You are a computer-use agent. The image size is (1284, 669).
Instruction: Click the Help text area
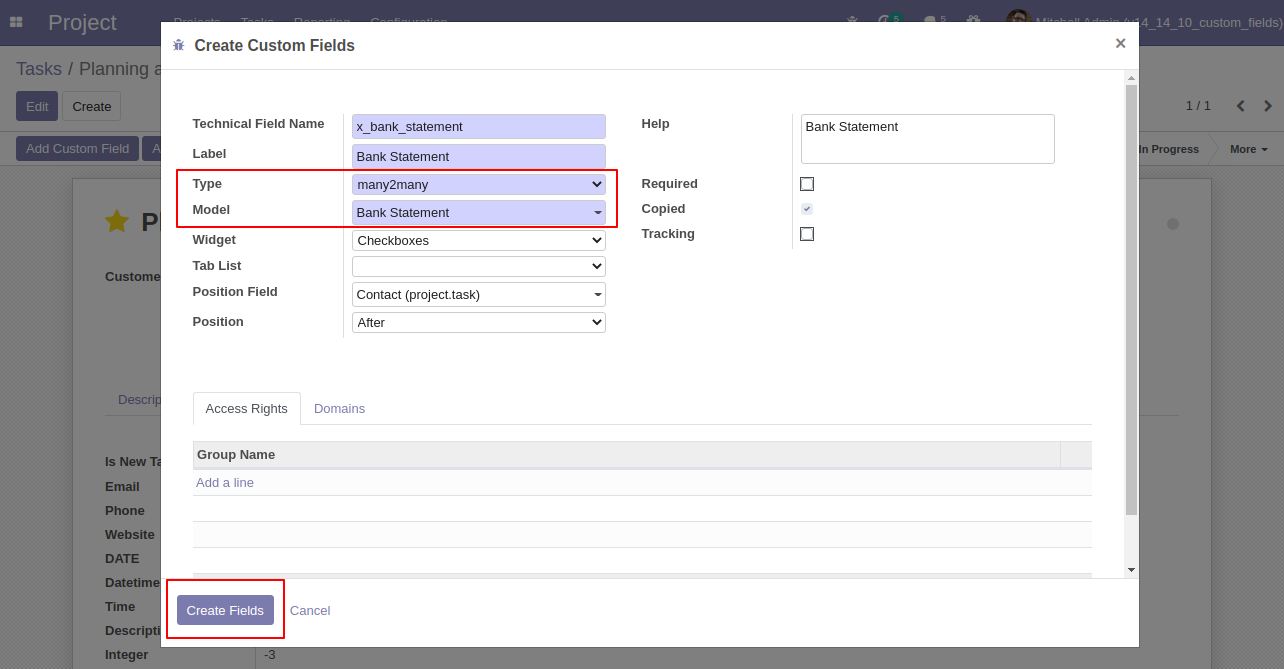tap(928, 139)
